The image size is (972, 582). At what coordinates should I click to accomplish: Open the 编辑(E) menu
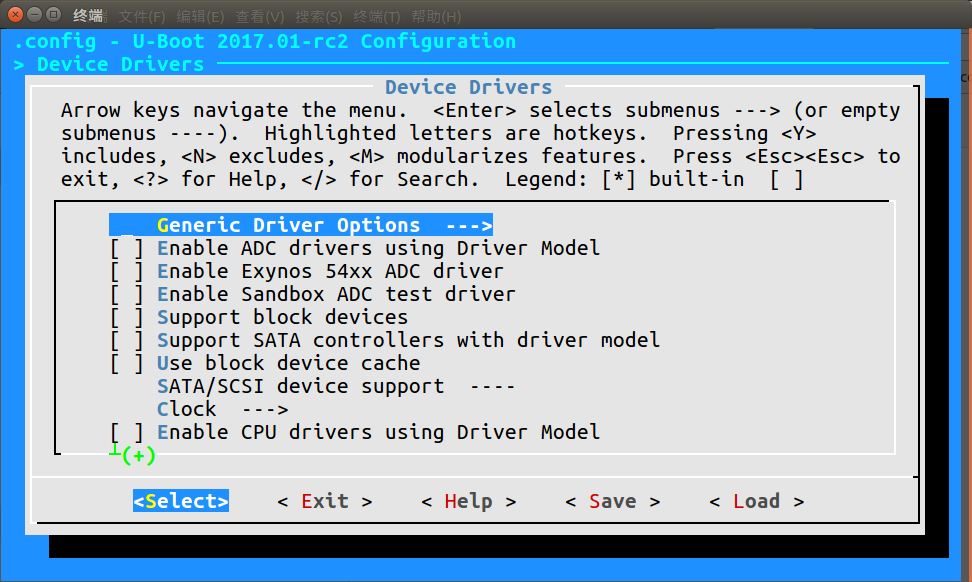200,17
